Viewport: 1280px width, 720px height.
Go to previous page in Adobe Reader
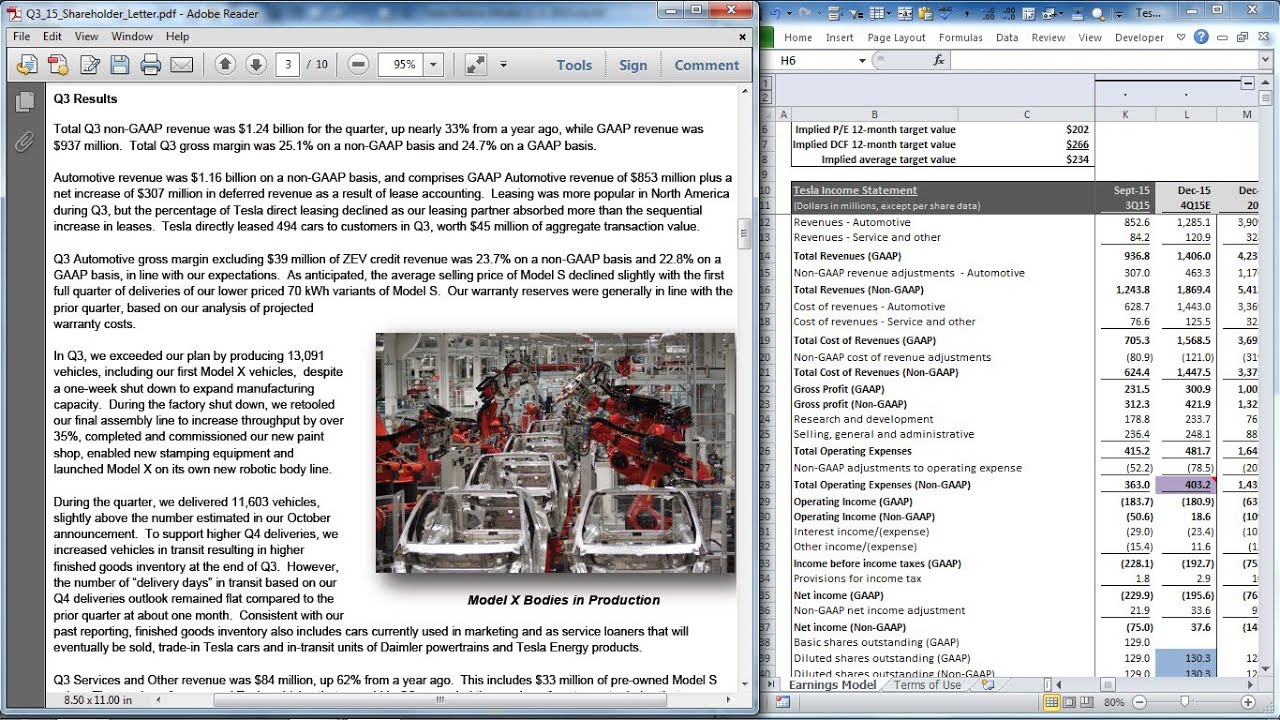tap(225, 65)
